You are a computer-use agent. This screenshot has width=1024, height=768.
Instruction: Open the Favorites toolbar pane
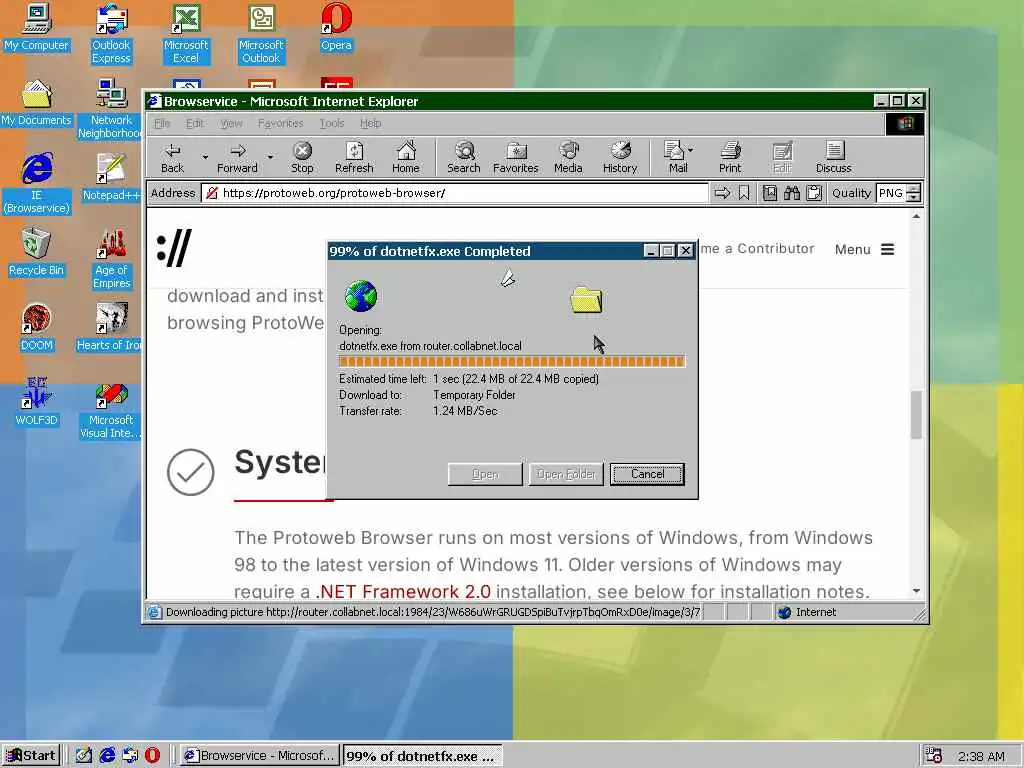pos(516,158)
